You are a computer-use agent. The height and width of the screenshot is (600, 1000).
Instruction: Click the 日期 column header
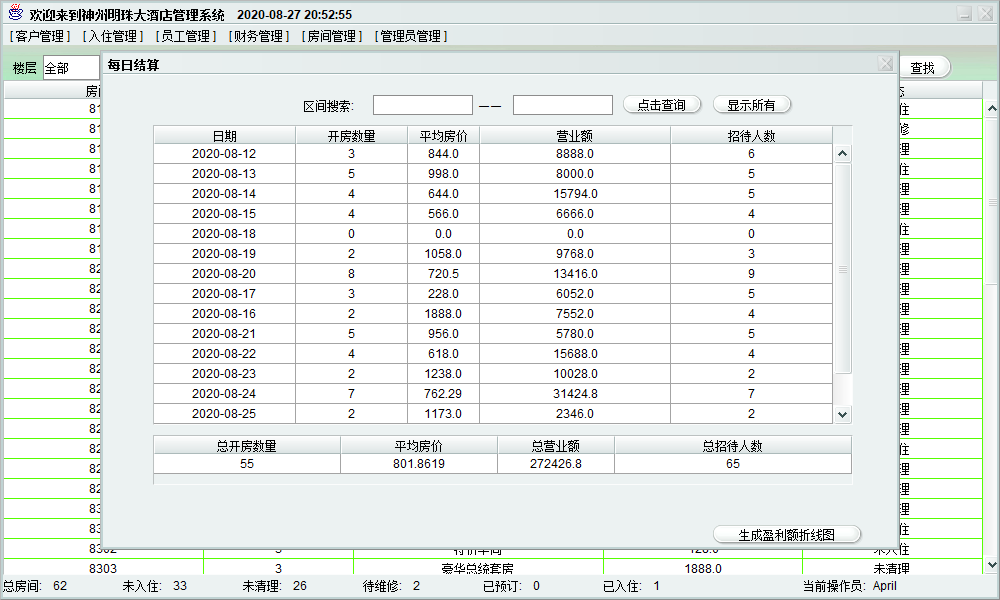point(224,136)
